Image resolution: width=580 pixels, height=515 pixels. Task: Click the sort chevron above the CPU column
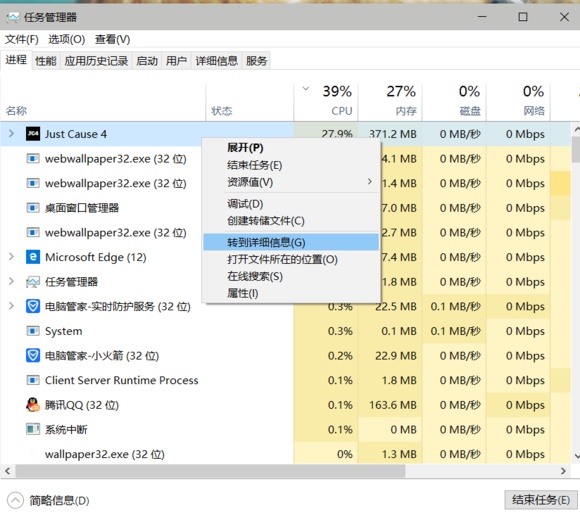(306, 89)
